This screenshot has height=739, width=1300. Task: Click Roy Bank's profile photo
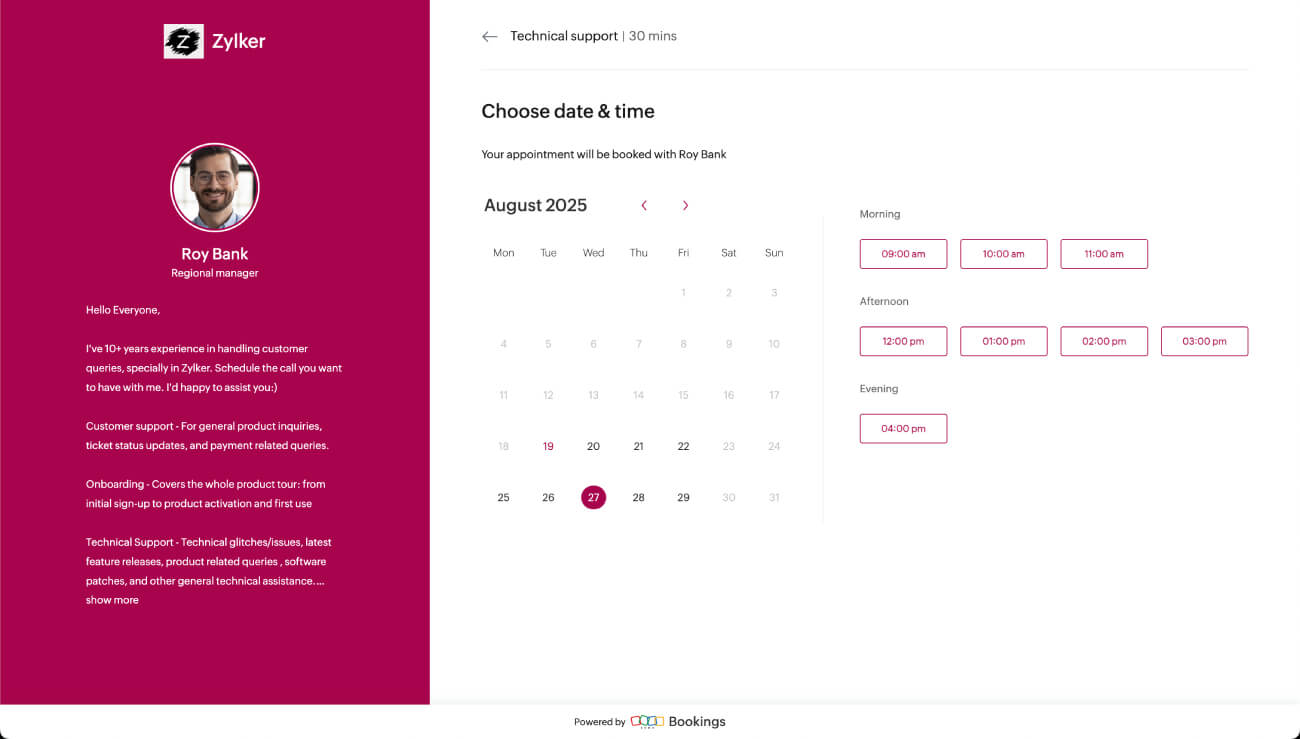(x=214, y=187)
